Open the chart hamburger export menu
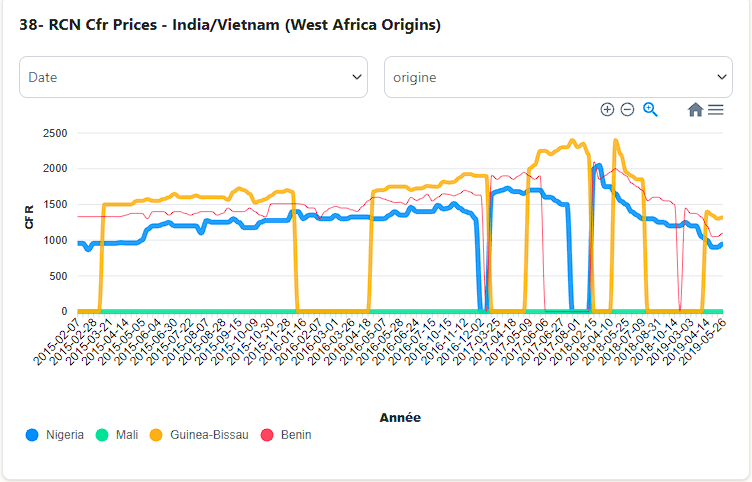Screen dimensions: 752x482 point(716,110)
